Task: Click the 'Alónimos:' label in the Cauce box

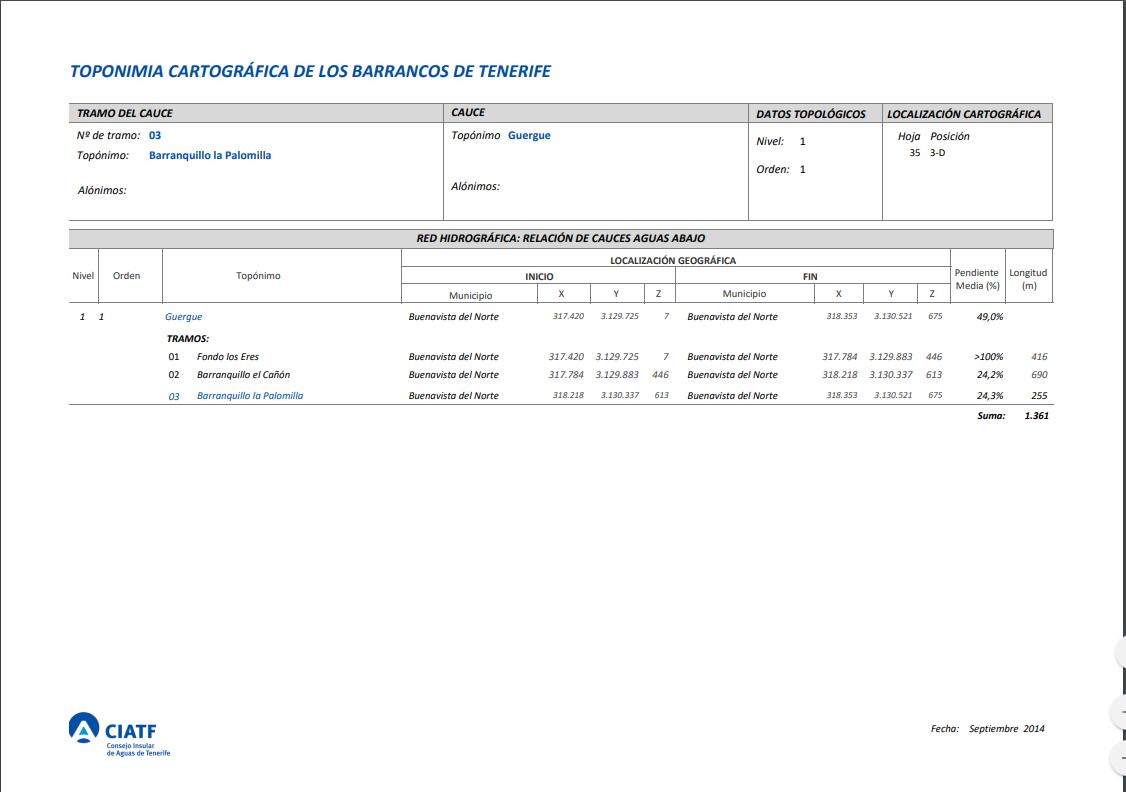Action: coord(475,187)
